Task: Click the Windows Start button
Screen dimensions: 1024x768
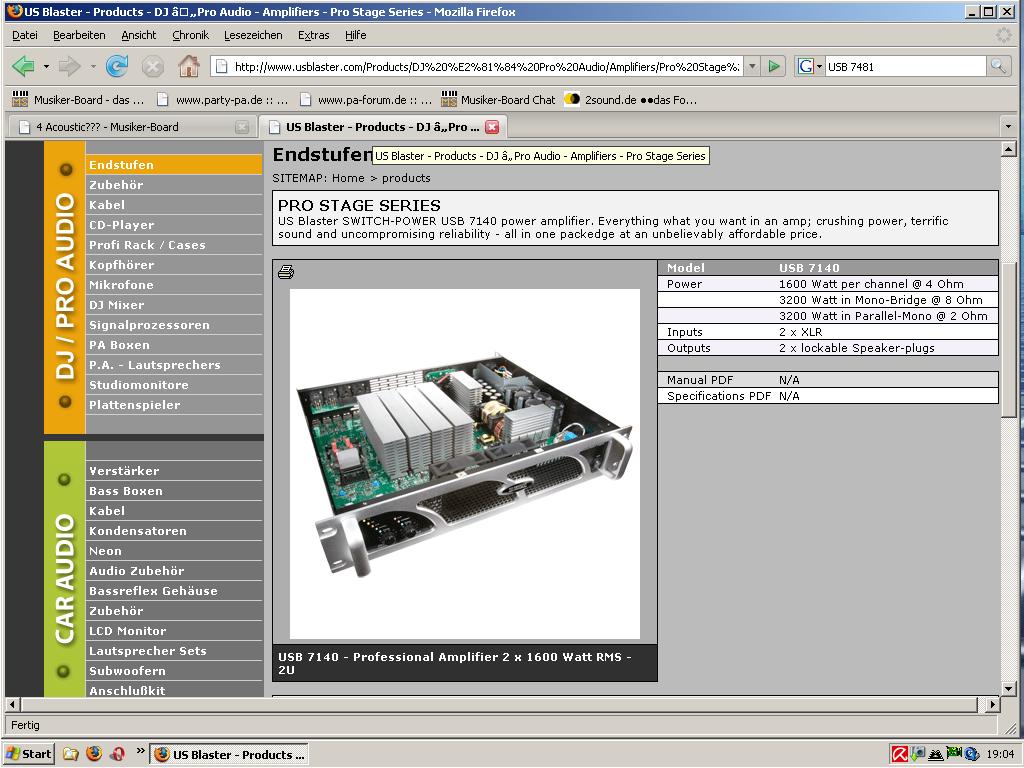Action: coord(29,754)
